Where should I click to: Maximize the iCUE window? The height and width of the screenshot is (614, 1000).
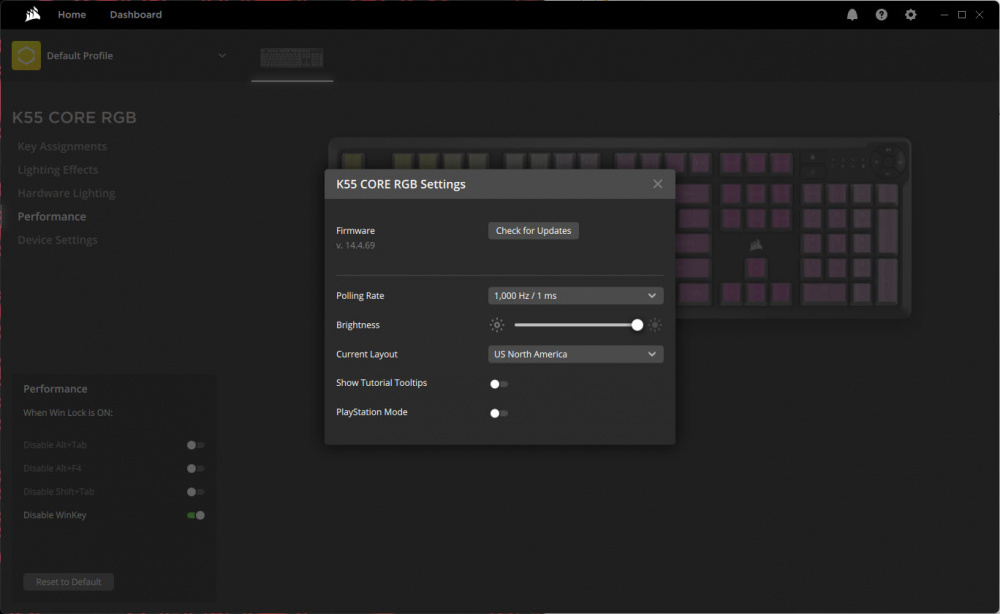tap(962, 15)
